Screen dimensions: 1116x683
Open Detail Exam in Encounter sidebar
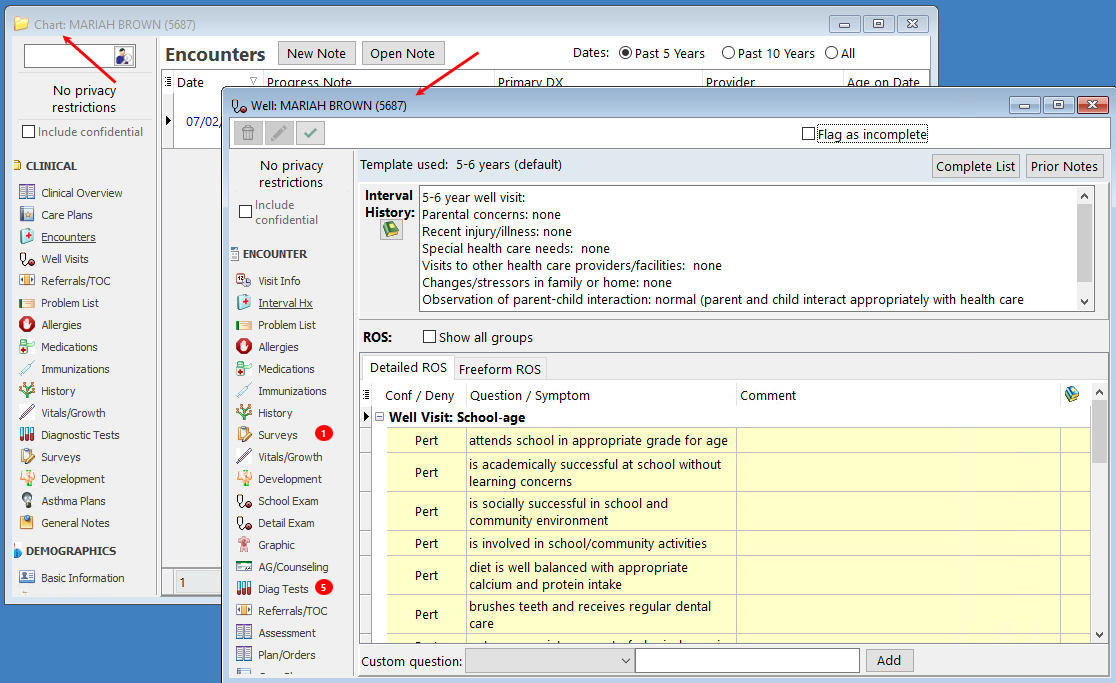pos(285,523)
